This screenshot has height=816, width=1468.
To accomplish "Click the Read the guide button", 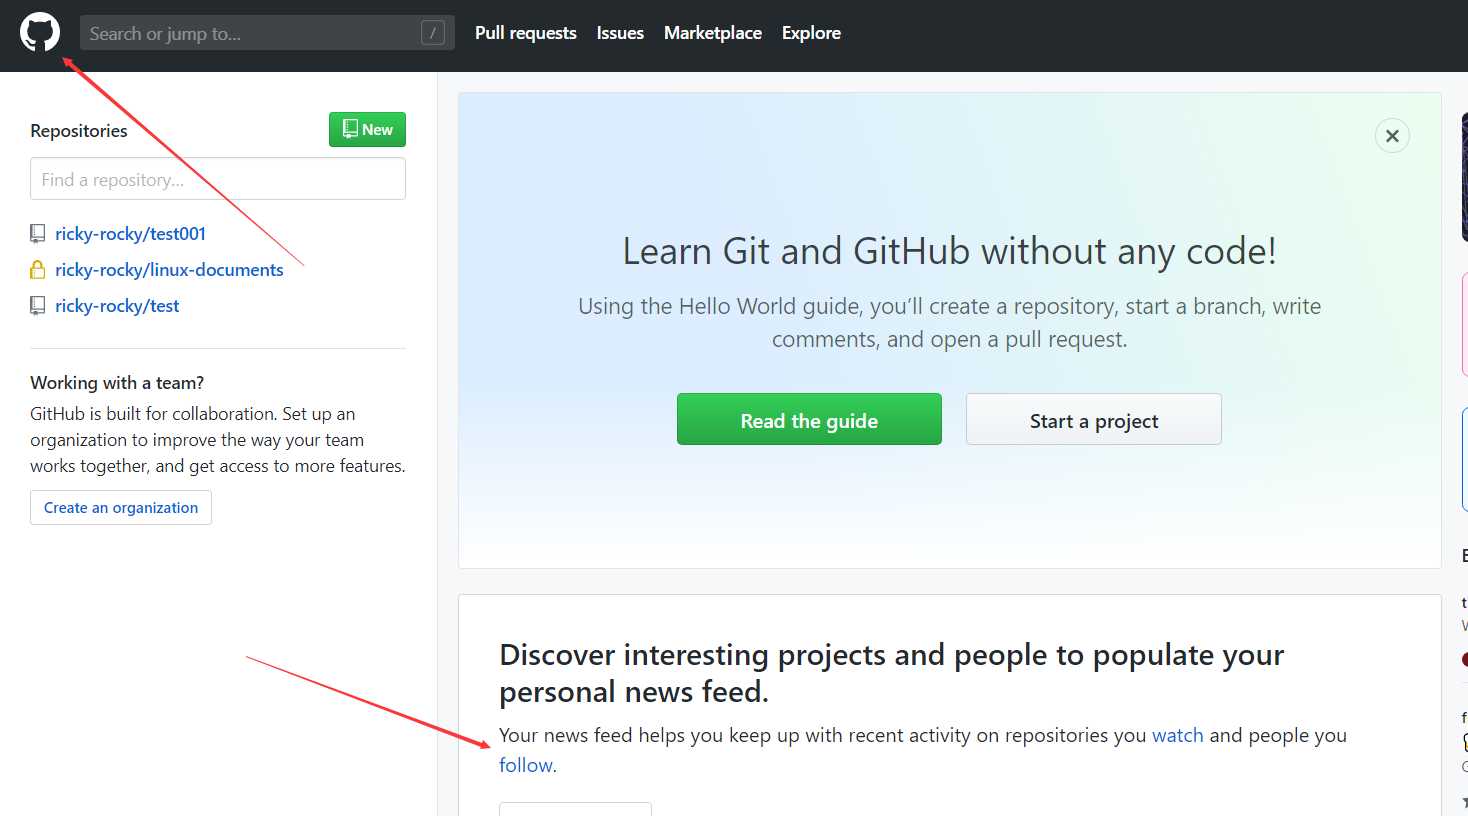I will (809, 420).
